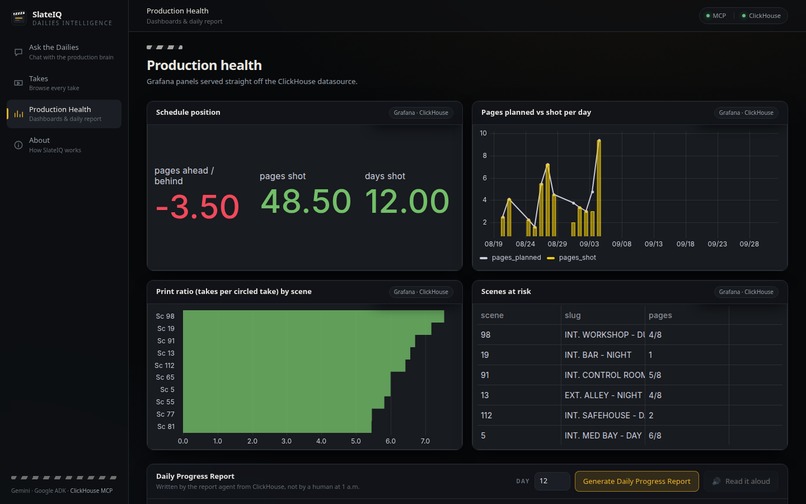Toggle pages_planned legend swatch
The width and height of the screenshot is (806, 504).
tap(483, 258)
